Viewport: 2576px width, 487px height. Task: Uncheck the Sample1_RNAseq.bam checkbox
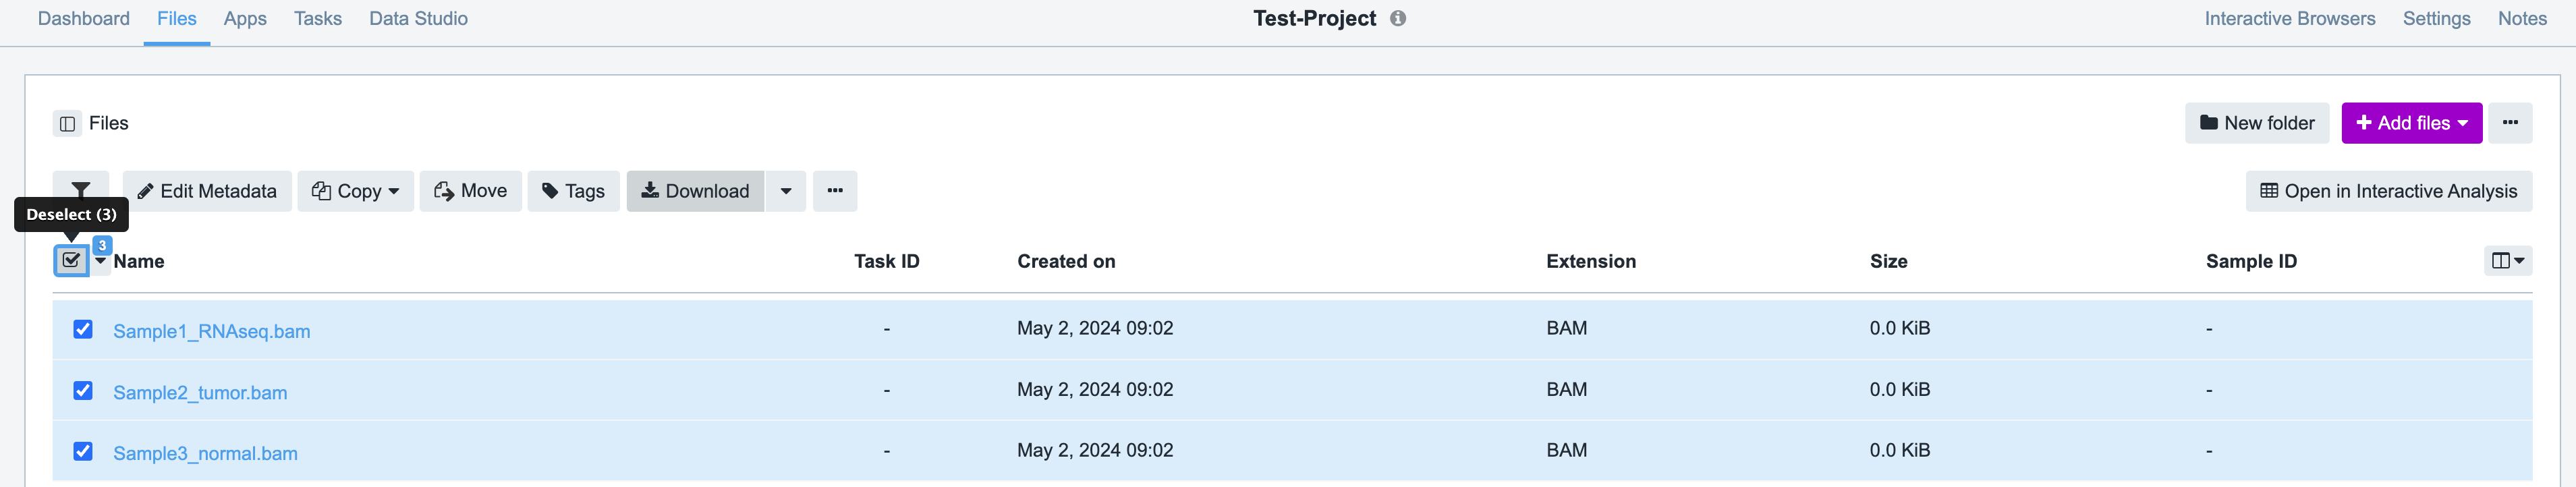83,329
